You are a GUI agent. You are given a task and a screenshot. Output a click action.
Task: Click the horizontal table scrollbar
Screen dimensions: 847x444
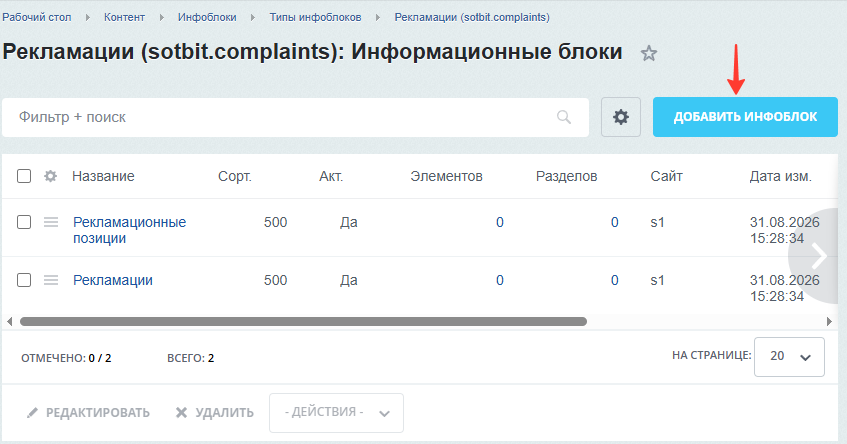tap(303, 321)
